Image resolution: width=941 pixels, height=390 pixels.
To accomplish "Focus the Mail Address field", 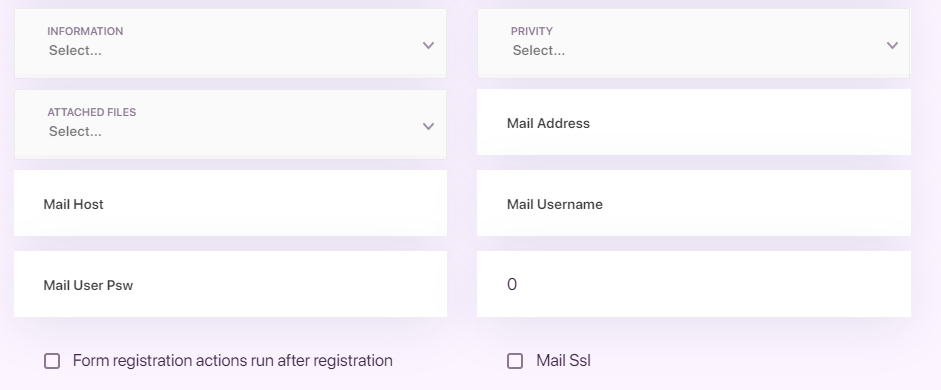I will click(694, 122).
